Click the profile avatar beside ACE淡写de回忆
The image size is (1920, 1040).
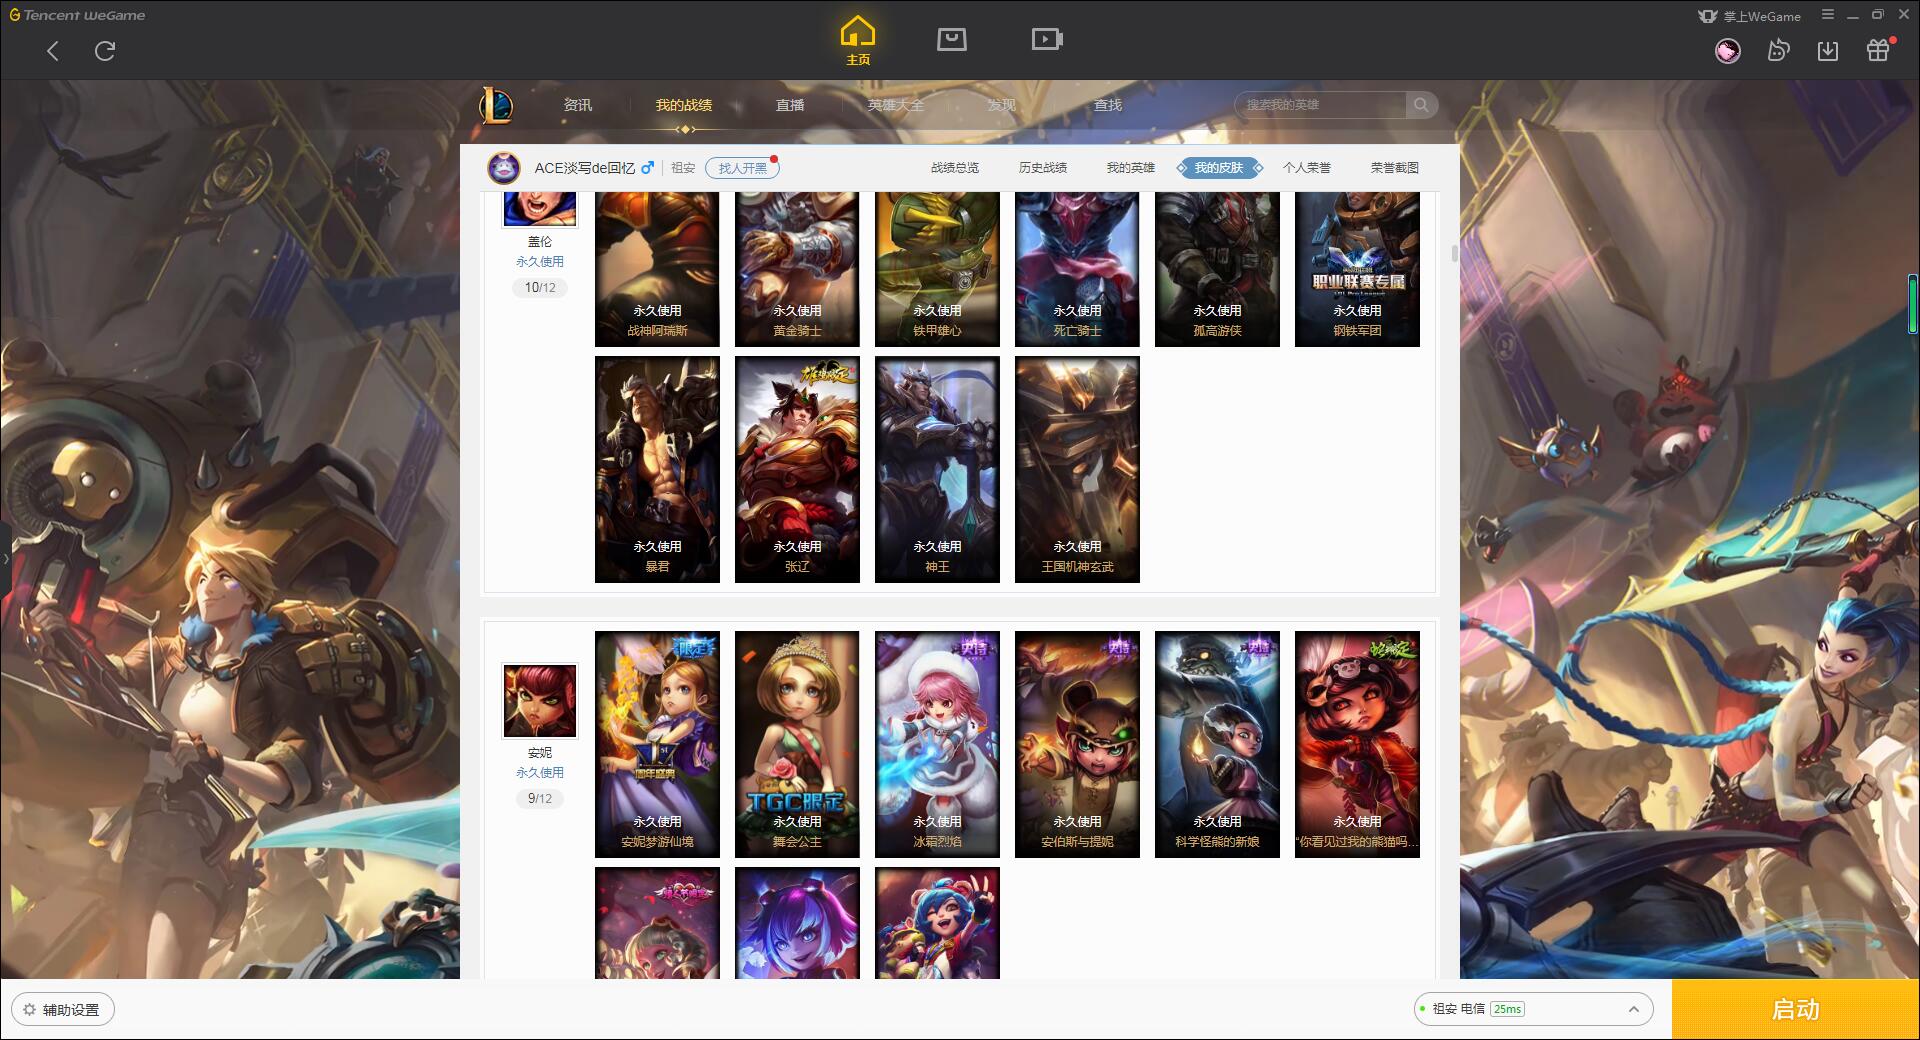pos(504,168)
